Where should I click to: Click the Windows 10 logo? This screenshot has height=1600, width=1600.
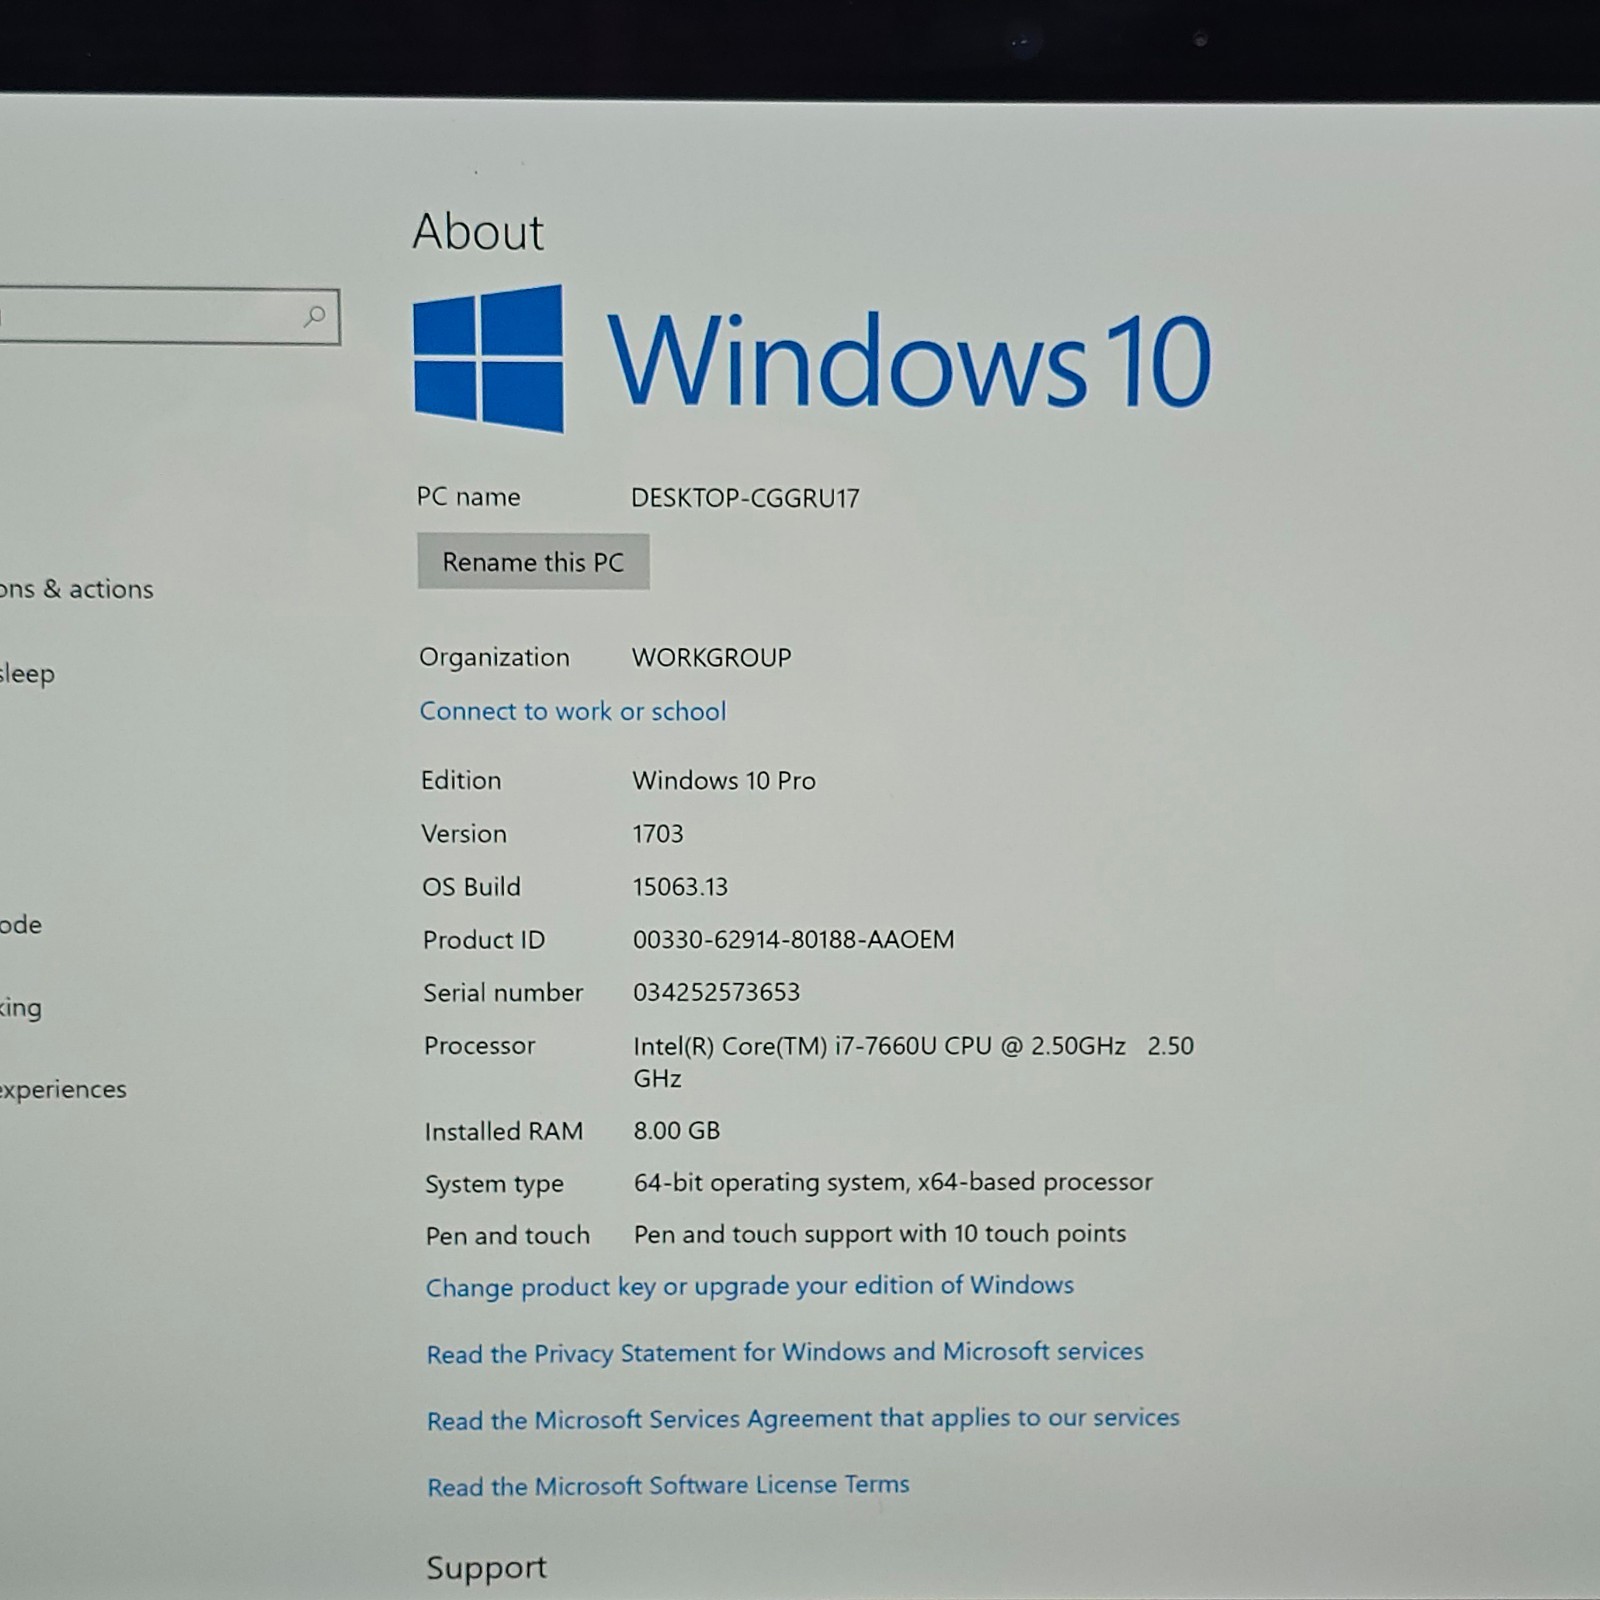click(x=489, y=359)
